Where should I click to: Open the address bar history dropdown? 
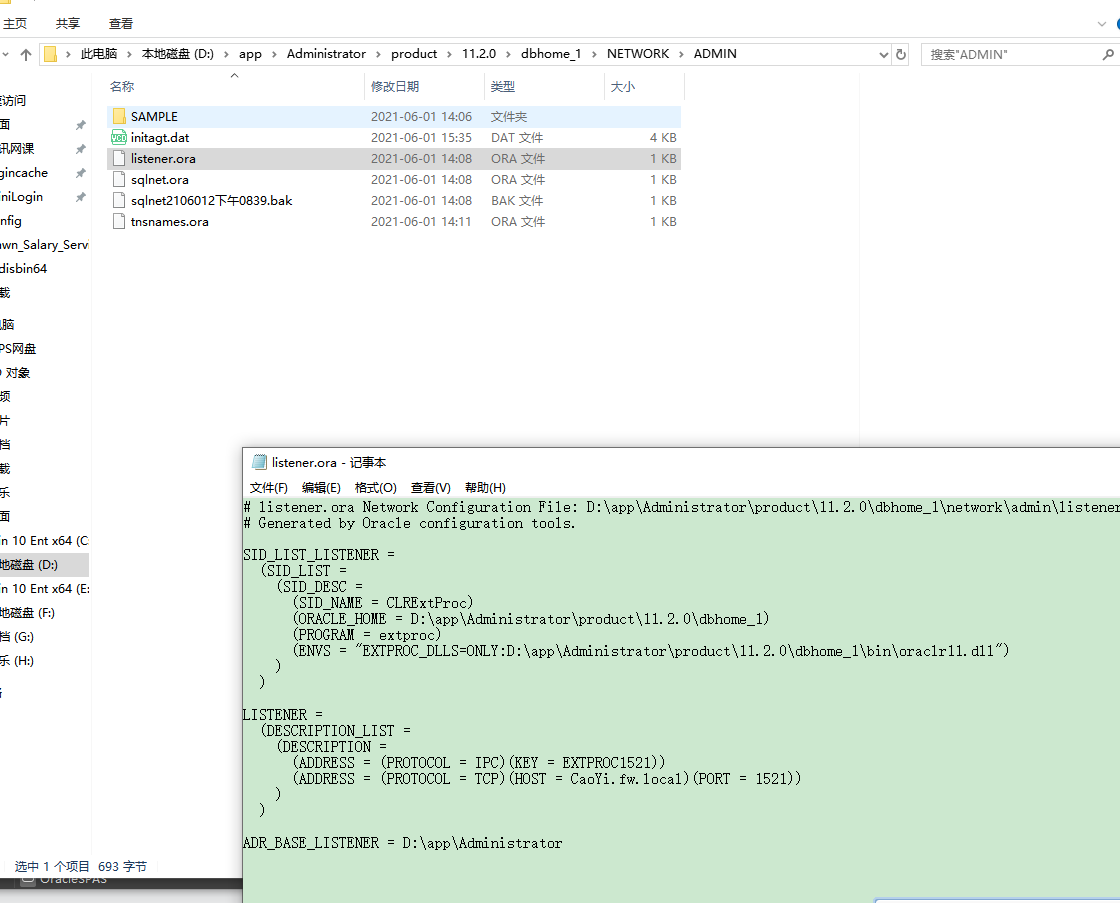pos(884,54)
